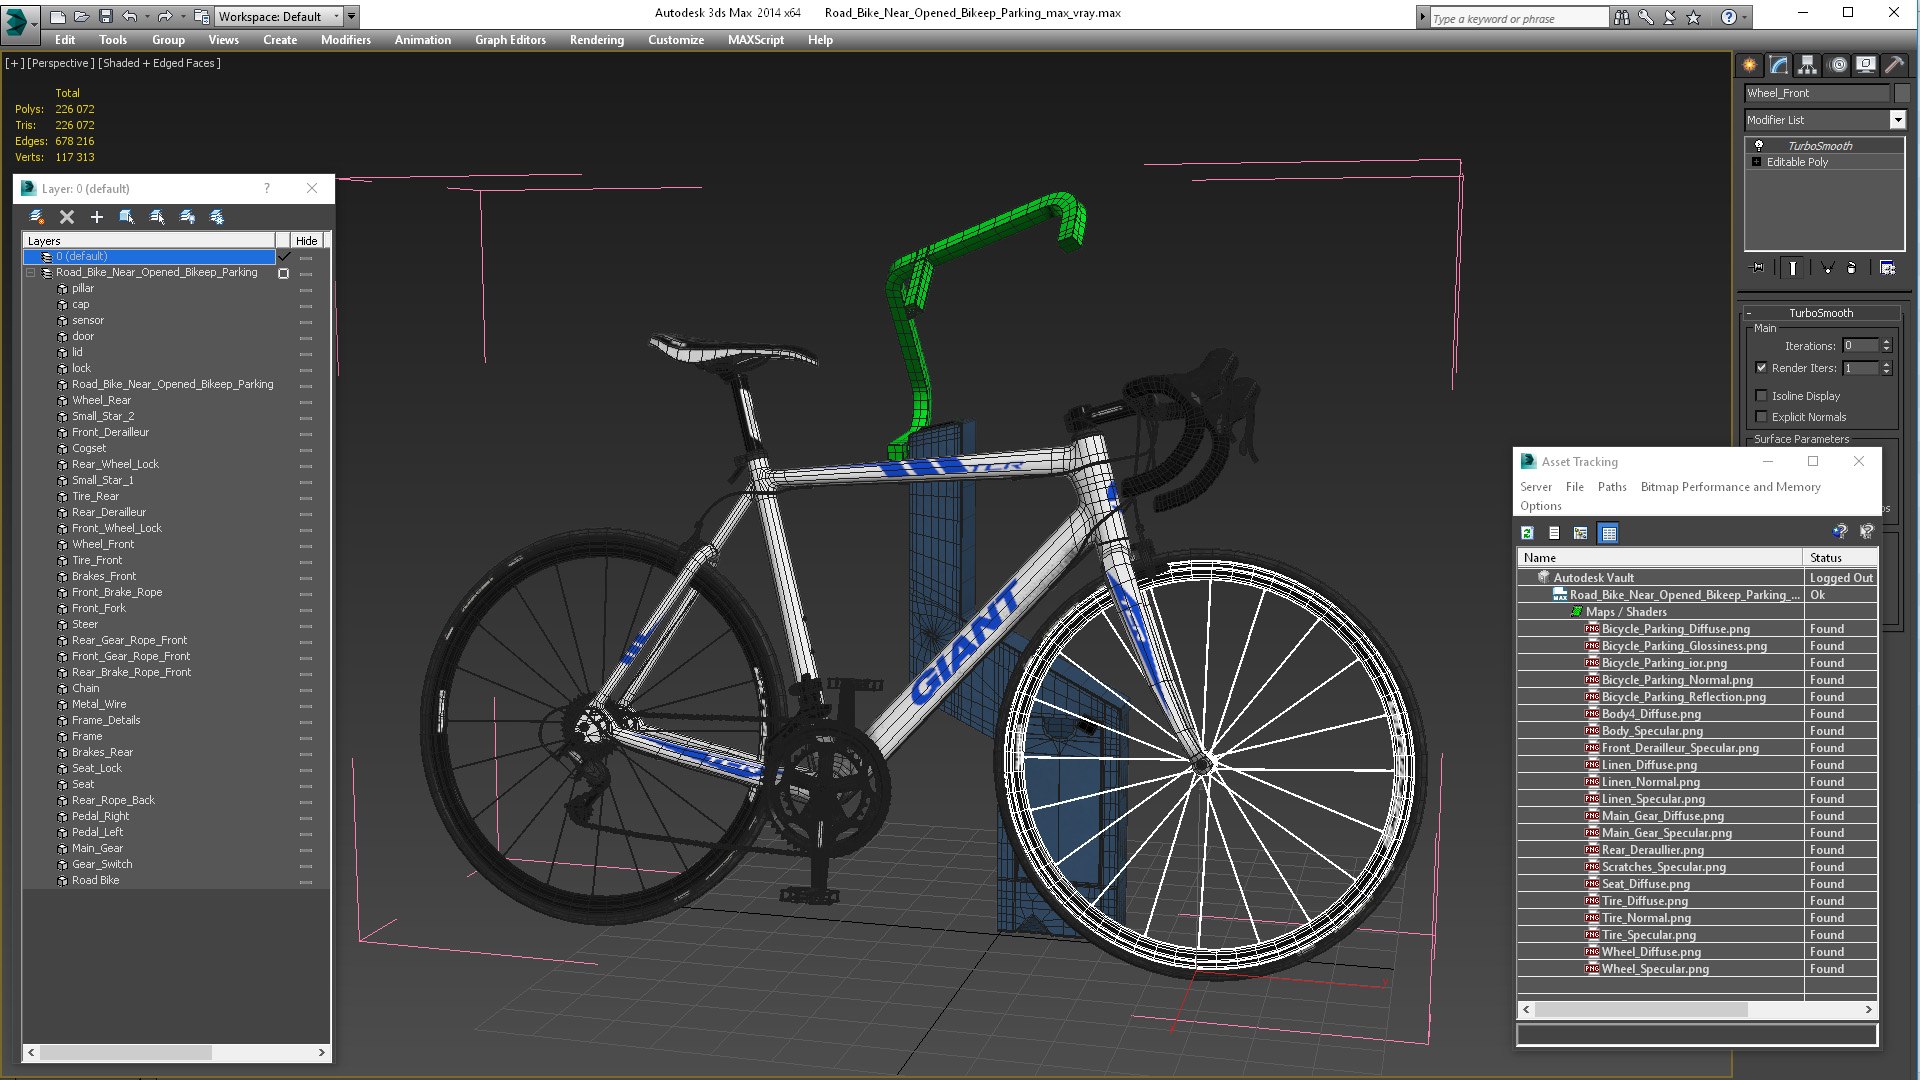Viewport: 1920px width, 1080px height.
Task: Click the Redo arrow icon
Action: [x=165, y=17]
